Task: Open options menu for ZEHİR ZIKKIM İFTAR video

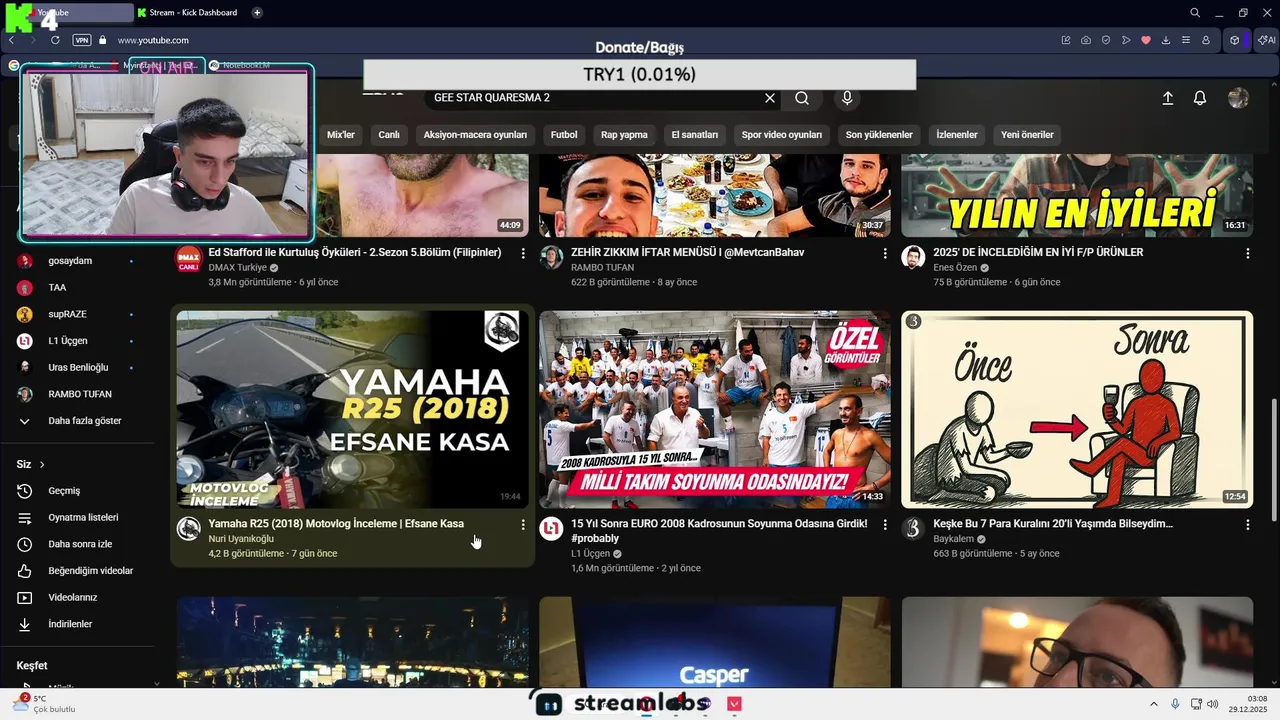Action: click(x=885, y=254)
